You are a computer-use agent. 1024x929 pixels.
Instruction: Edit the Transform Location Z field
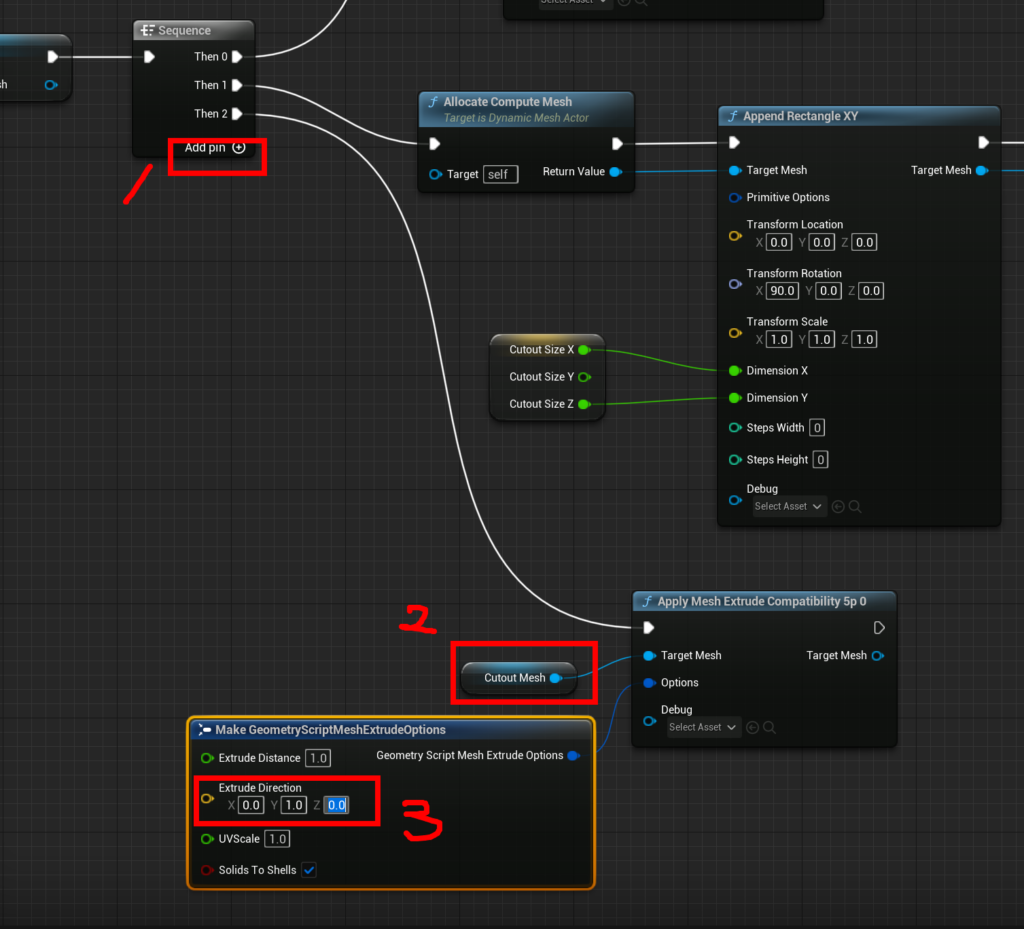[x=865, y=242]
